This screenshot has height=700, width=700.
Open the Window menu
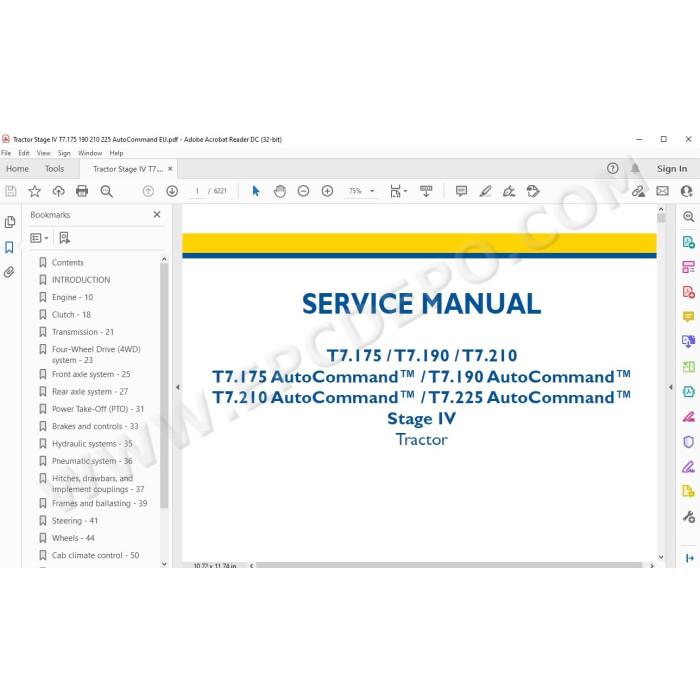point(90,153)
